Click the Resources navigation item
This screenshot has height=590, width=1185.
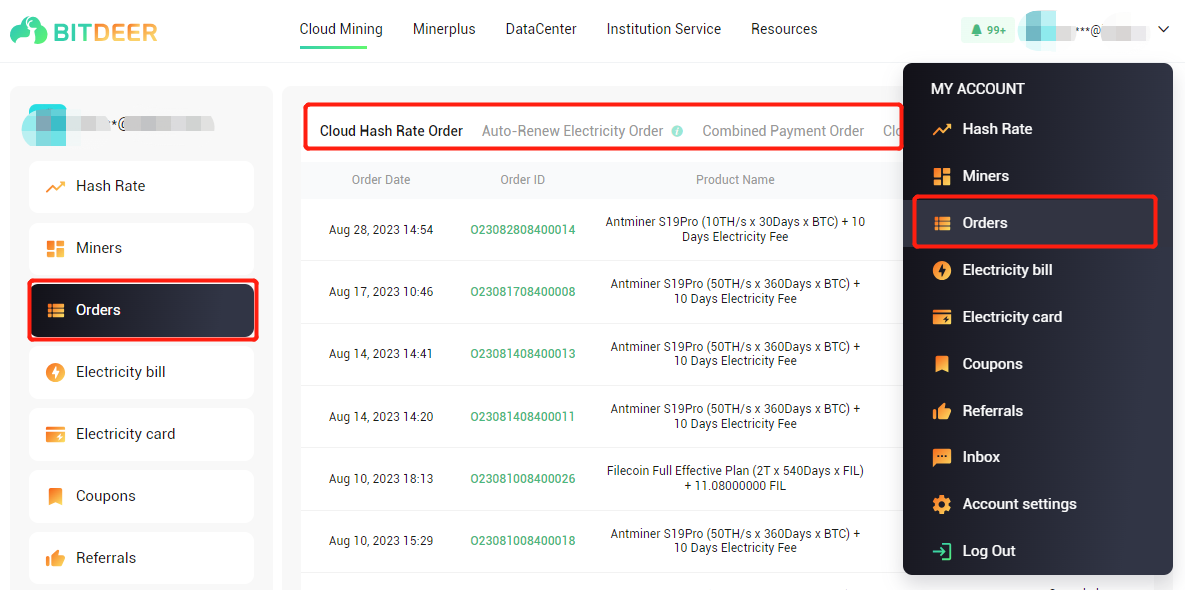(x=784, y=29)
